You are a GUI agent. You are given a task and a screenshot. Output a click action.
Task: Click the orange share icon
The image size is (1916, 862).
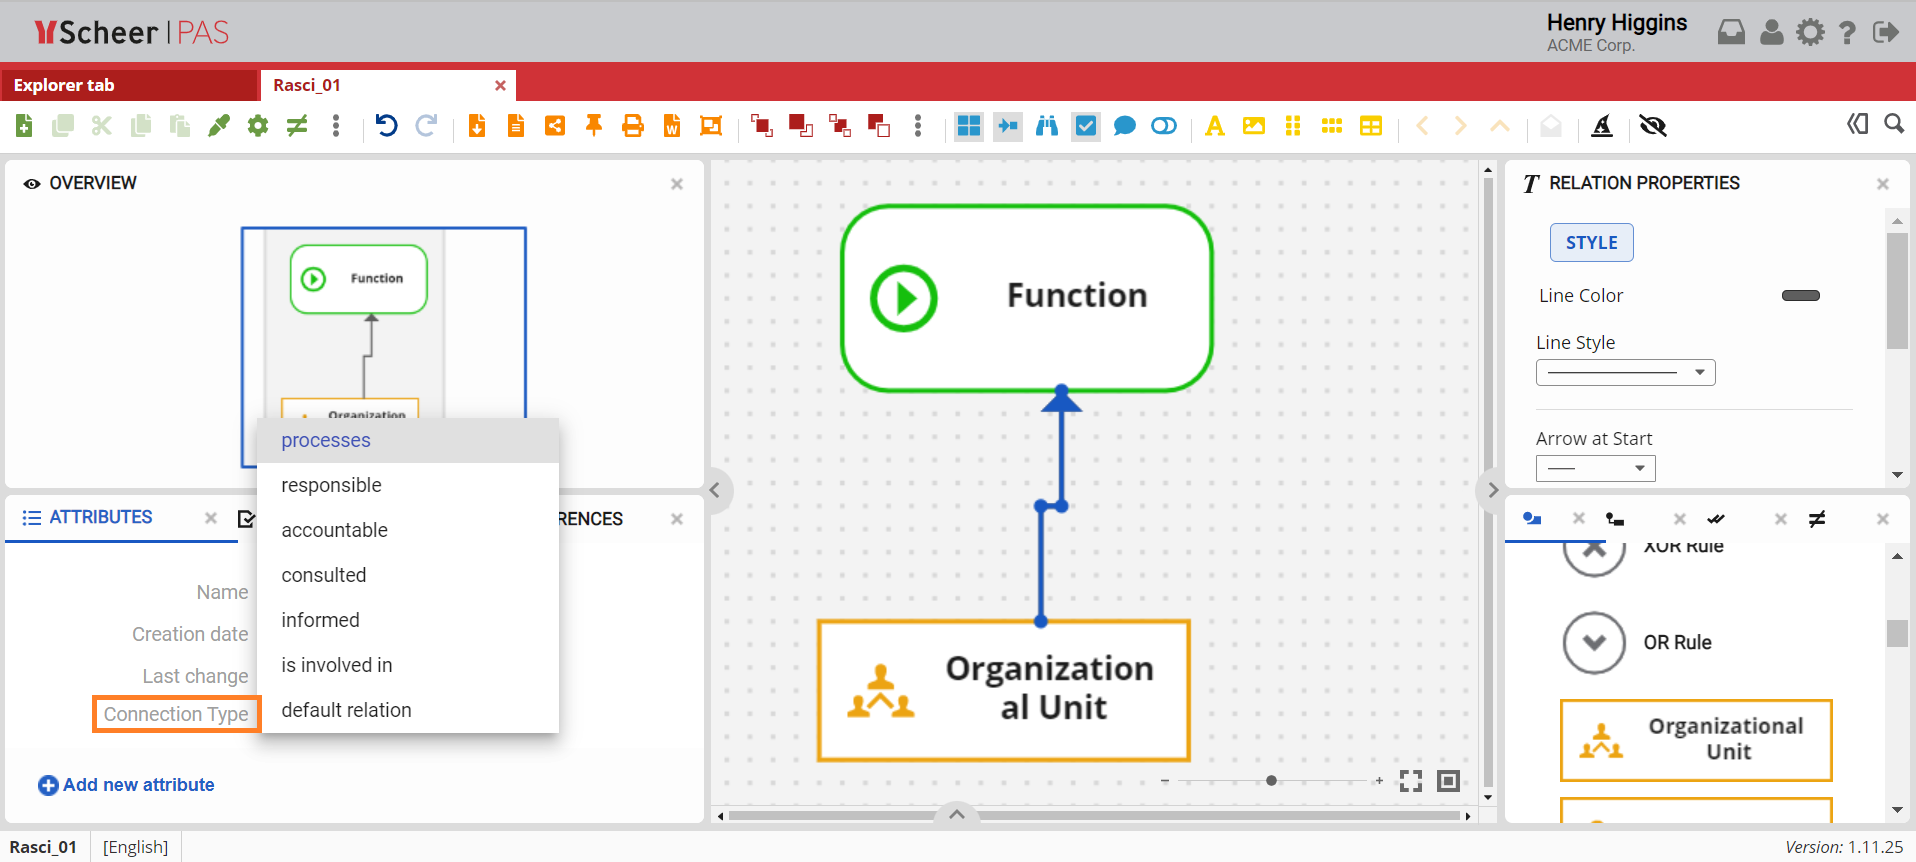pos(555,126)
